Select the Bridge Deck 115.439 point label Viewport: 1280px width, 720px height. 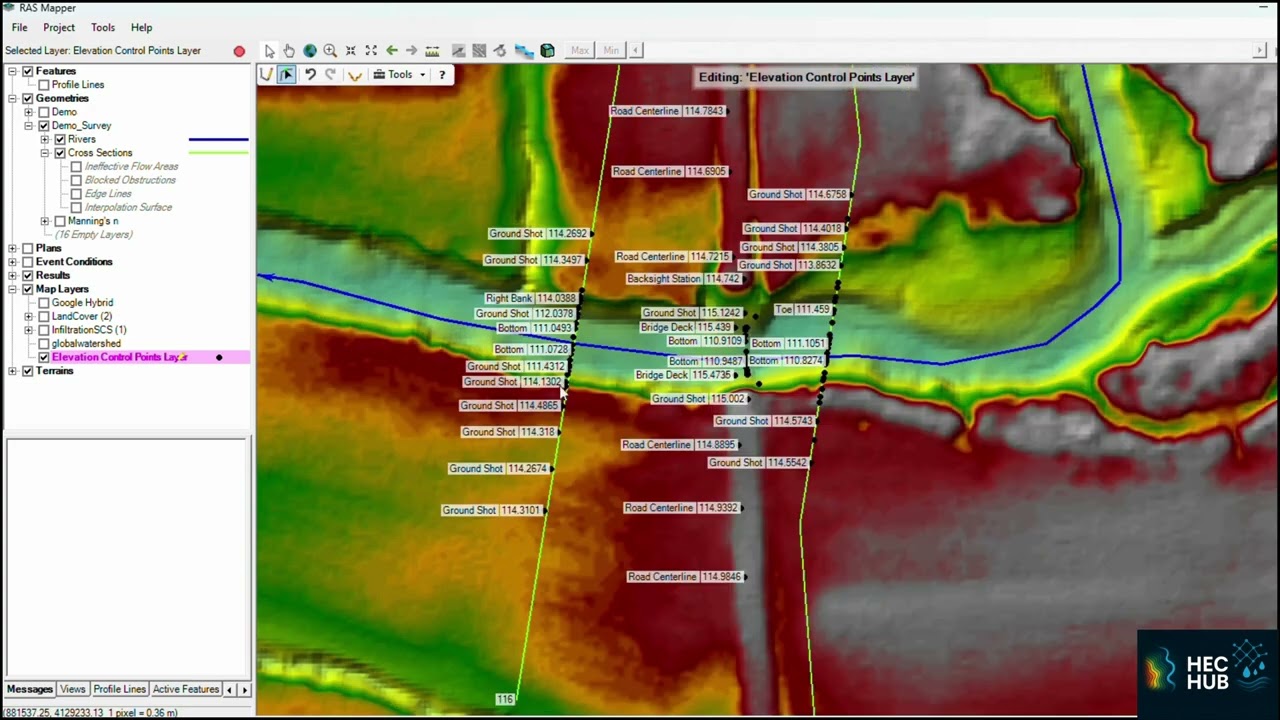686,328
